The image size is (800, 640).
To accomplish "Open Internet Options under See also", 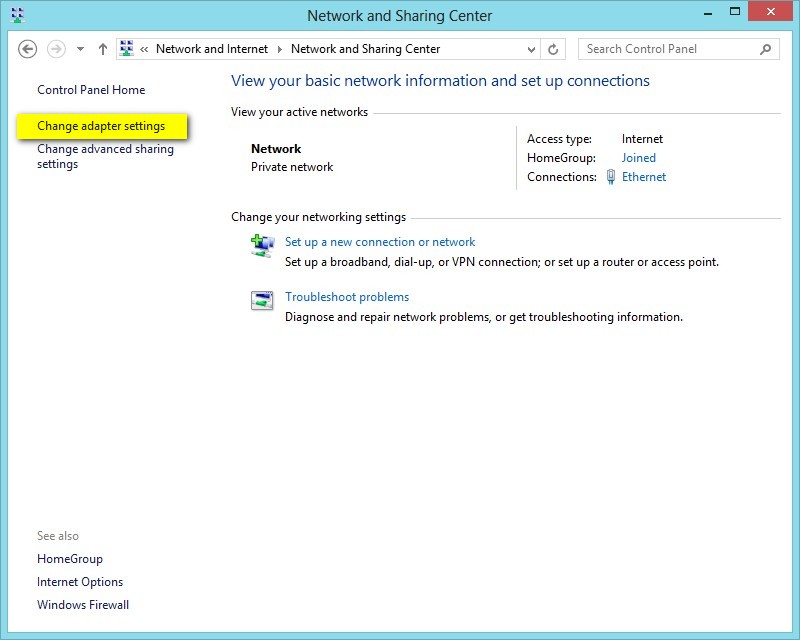I will click(80, 582).
